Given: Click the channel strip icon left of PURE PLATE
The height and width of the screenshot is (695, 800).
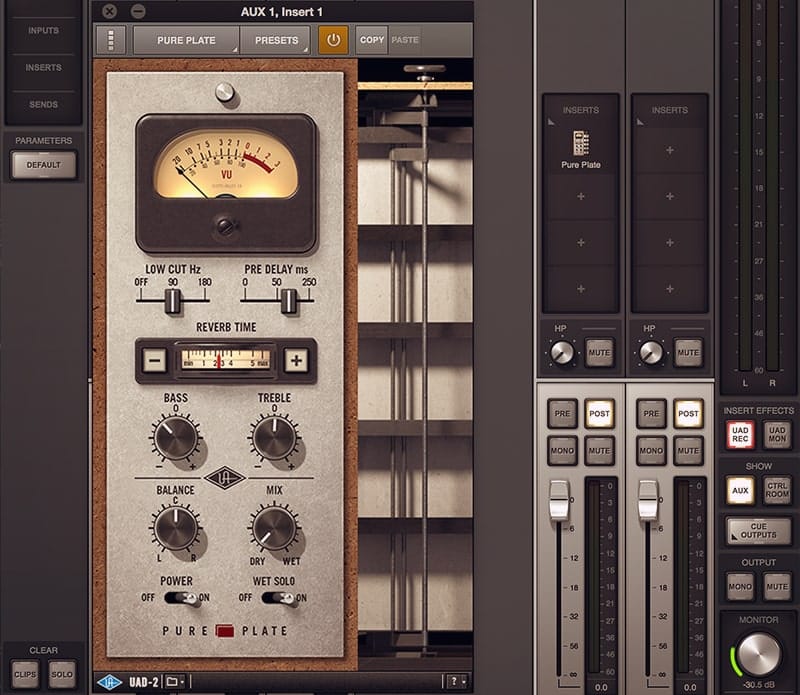Looking at the screenshot, I should click(x=113, y=39).
